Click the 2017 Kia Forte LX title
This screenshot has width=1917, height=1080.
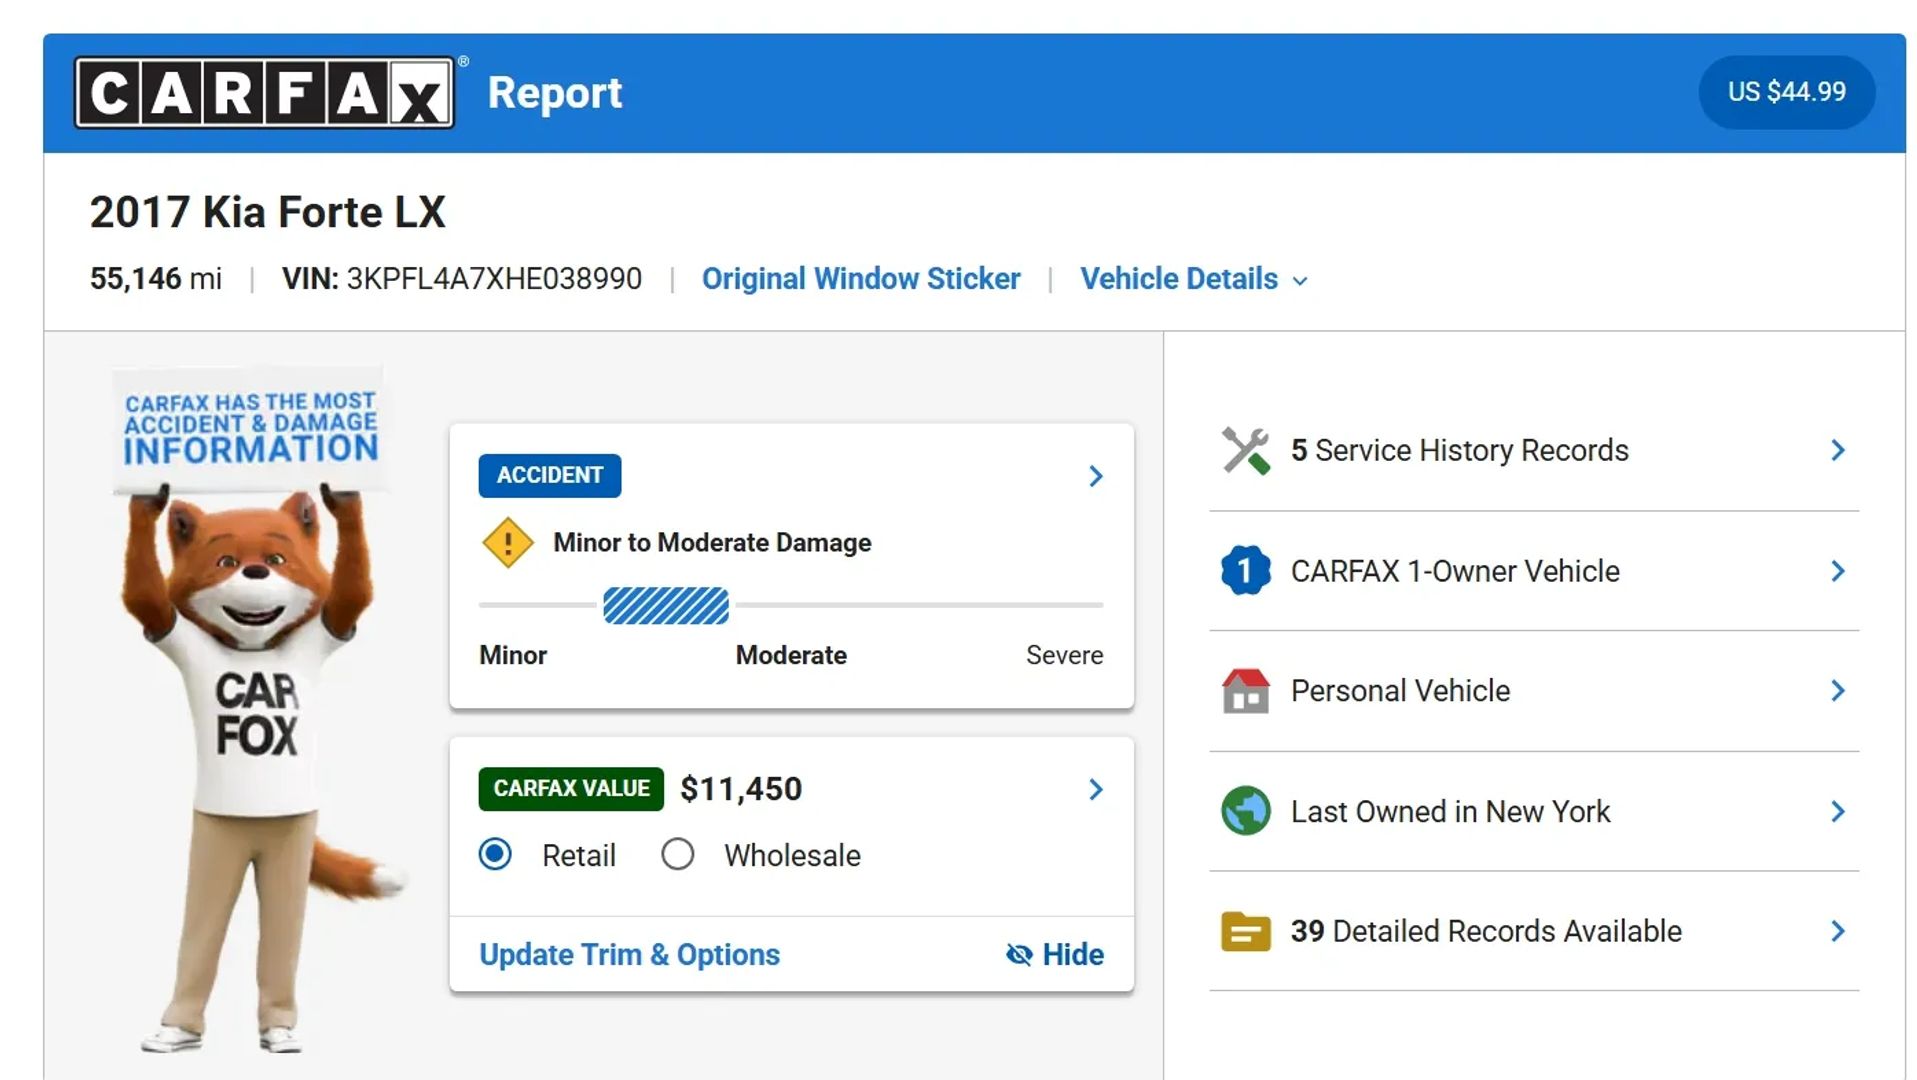267,212
